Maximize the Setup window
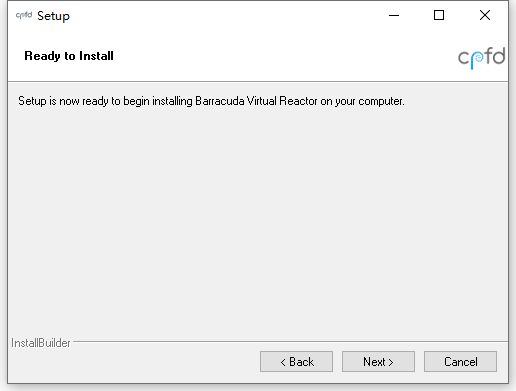516x391 pixels. [x=439, y=15]
